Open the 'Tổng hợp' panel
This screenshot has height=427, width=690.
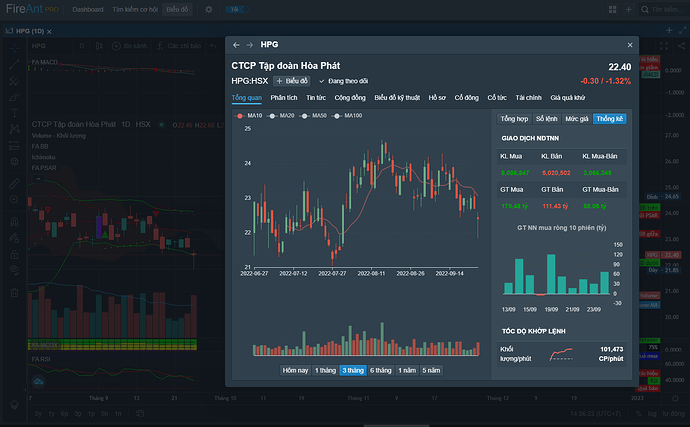point(514,118)
